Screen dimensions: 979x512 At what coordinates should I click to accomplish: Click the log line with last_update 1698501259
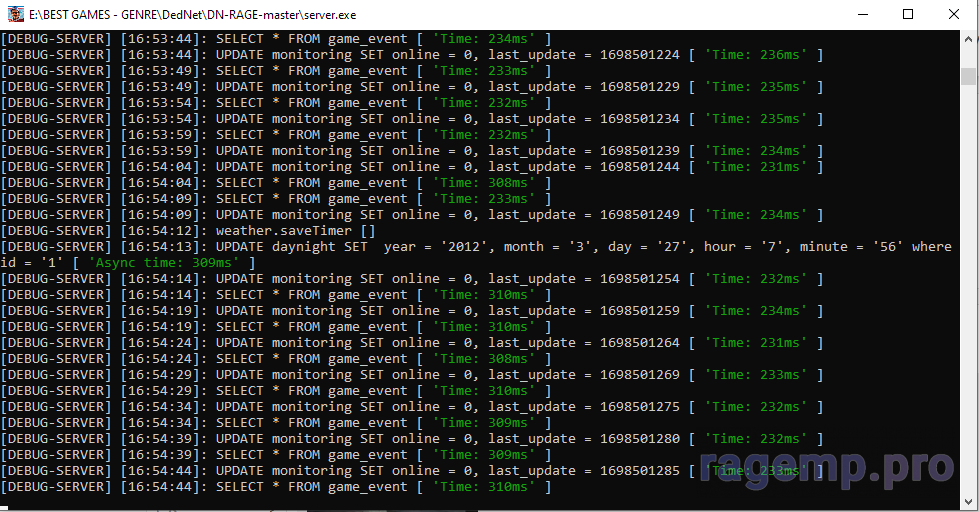point(411,310)
